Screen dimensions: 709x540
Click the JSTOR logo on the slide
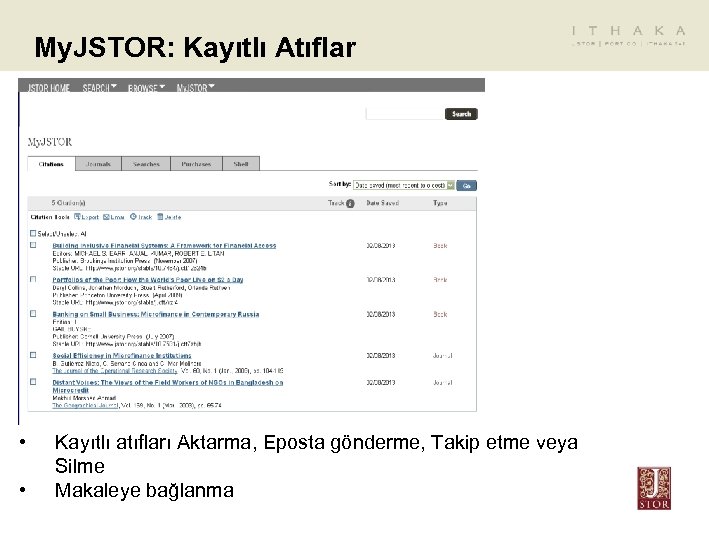654,488
